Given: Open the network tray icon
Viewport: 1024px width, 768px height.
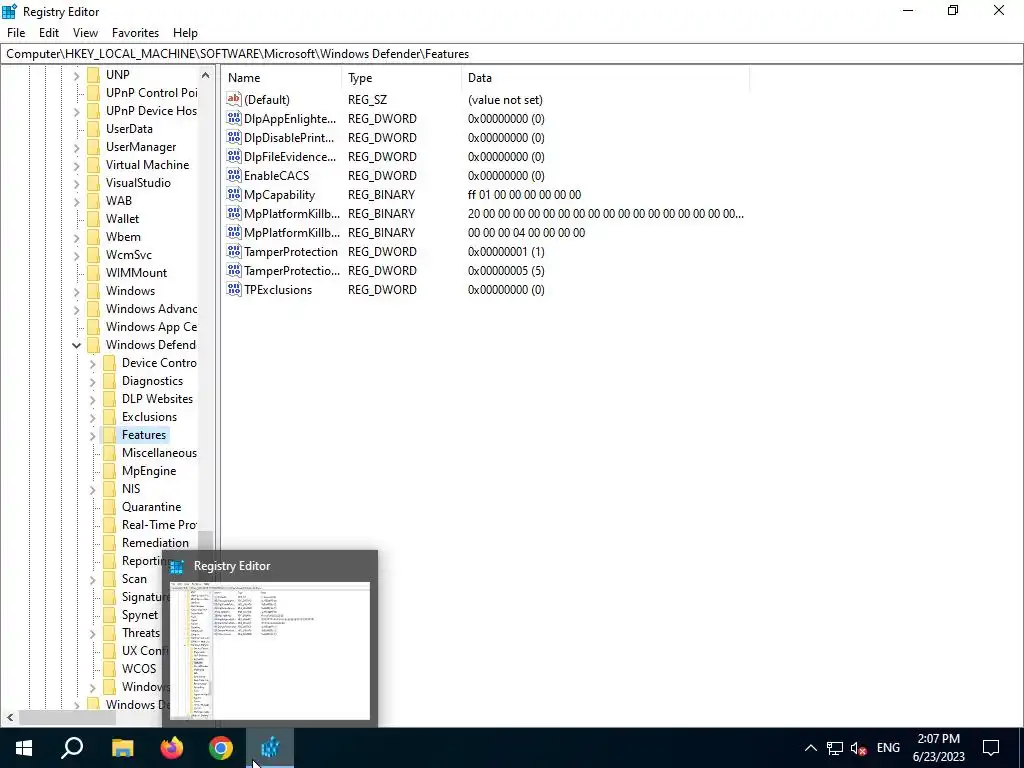Looking at the screenshot, I should pos(835,748).
